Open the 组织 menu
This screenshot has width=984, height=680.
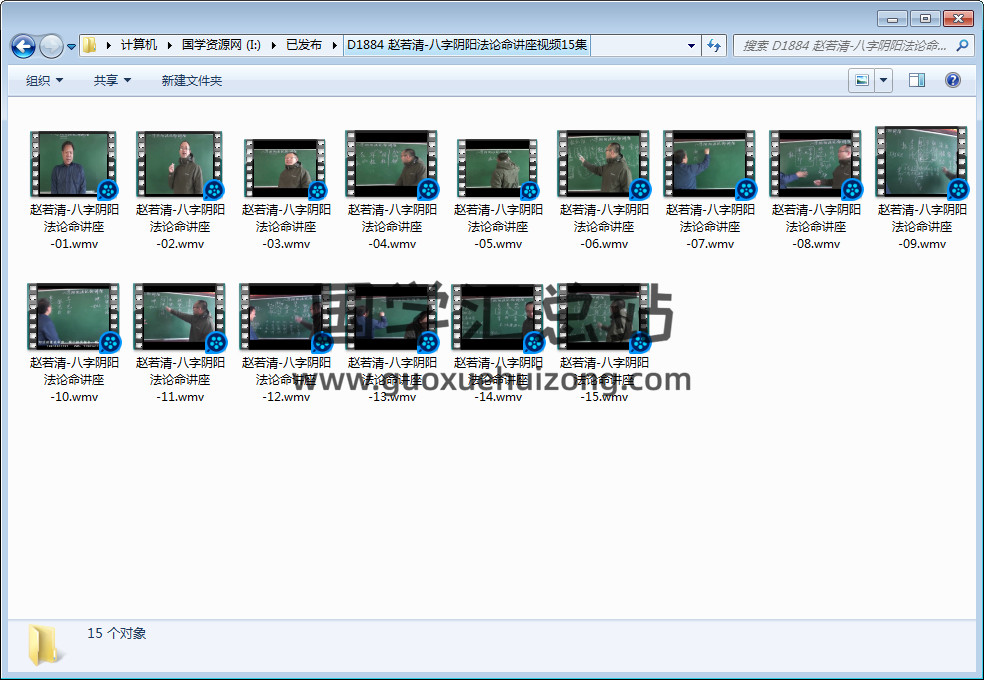tap(44, 80)
